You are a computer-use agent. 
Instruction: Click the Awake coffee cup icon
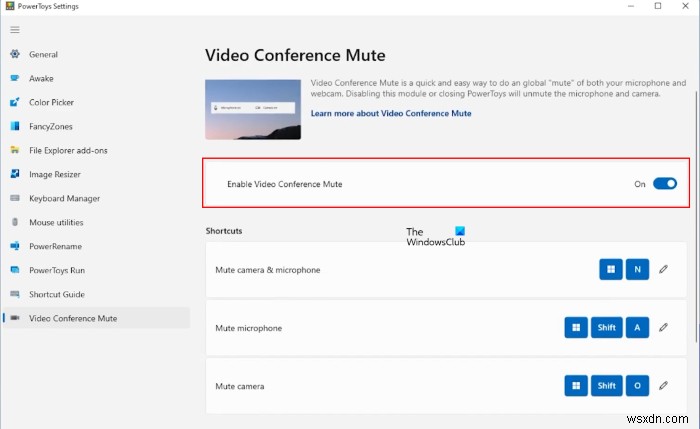point(15,78)
